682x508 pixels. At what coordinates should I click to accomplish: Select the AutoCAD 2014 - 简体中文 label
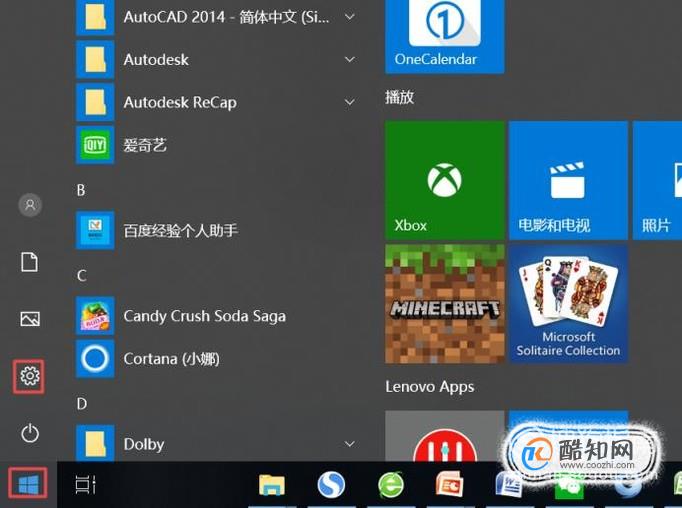point(226,17)
